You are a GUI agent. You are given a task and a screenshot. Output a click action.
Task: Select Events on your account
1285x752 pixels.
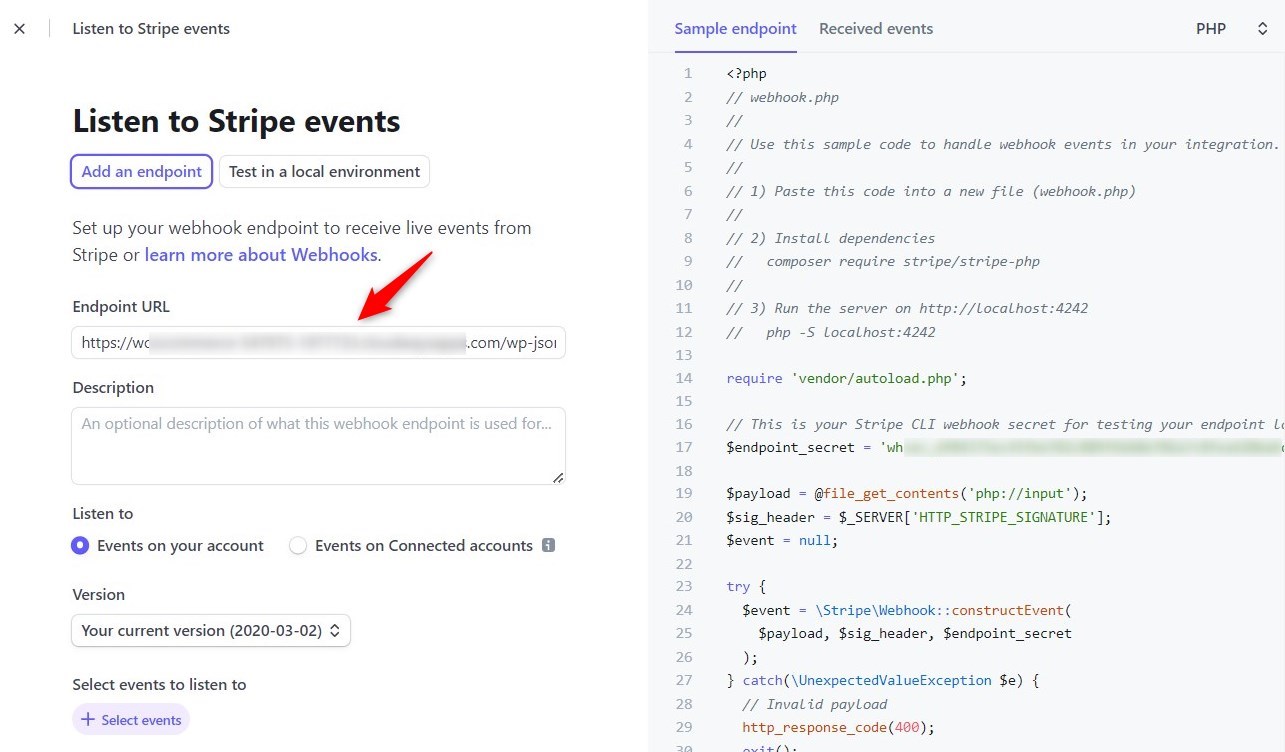[x=80, y=545]
